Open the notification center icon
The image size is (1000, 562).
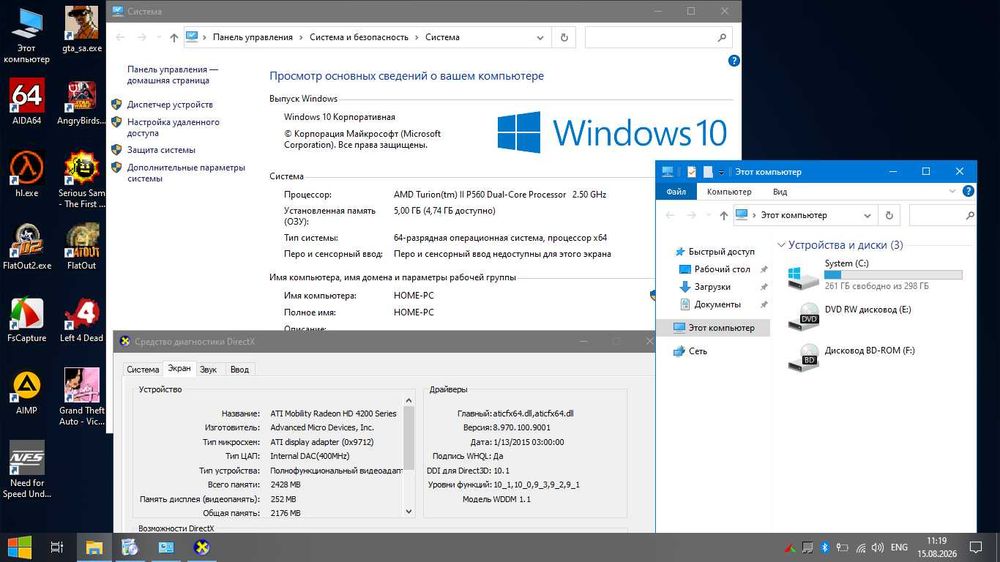[x=976, y=547]
